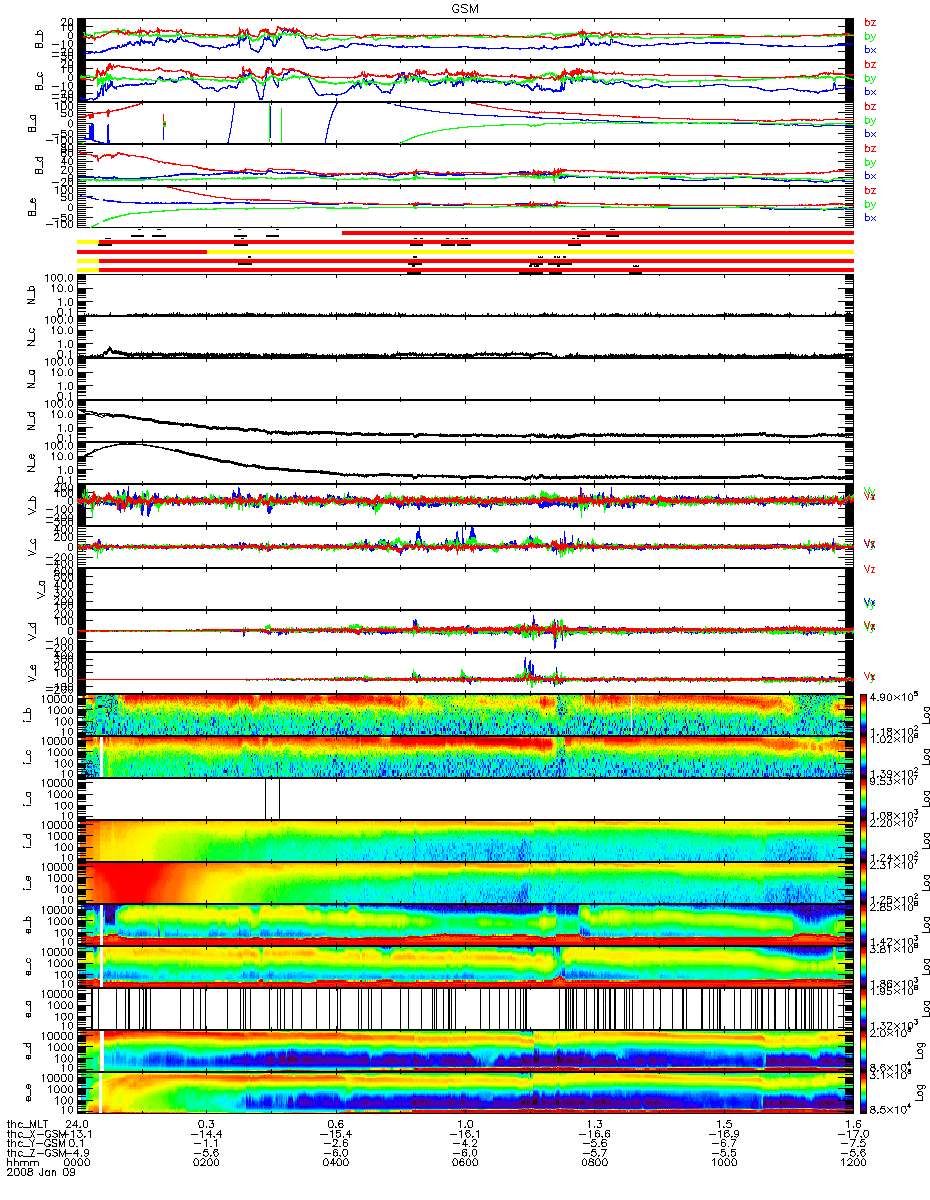Click the 0200 time tick label
This screenshot has height=1200, width=930.
pyautogui.click(x=206, y=1164)
